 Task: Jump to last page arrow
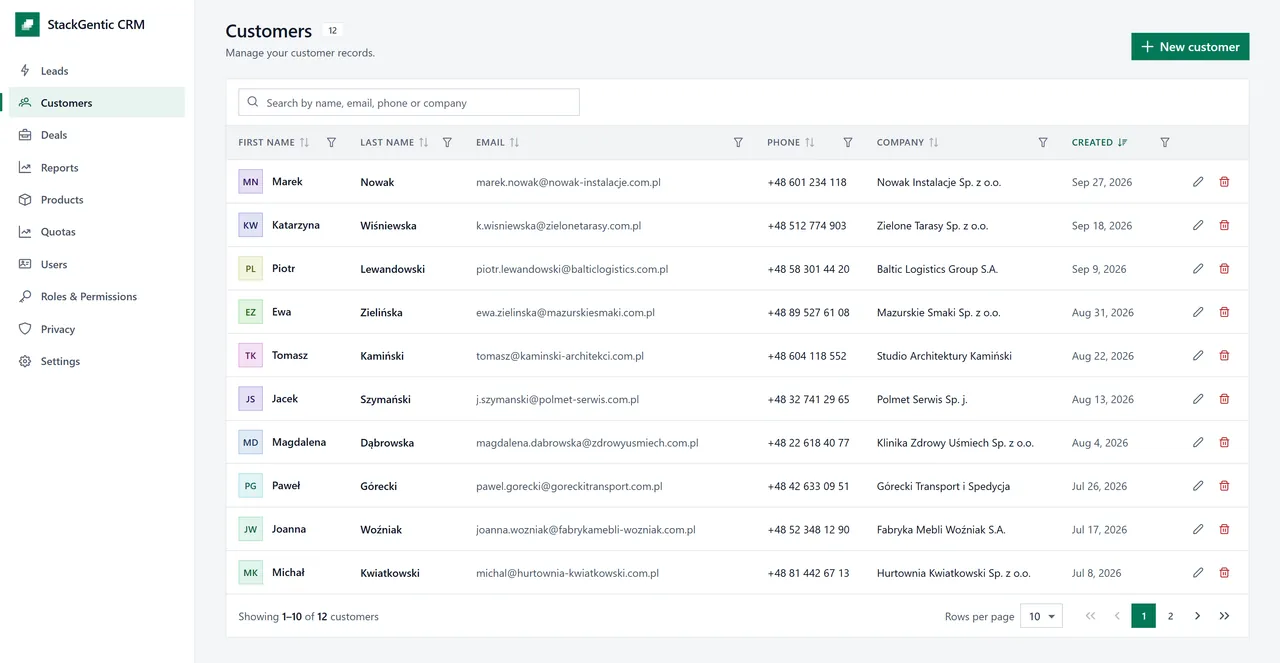1224,616
